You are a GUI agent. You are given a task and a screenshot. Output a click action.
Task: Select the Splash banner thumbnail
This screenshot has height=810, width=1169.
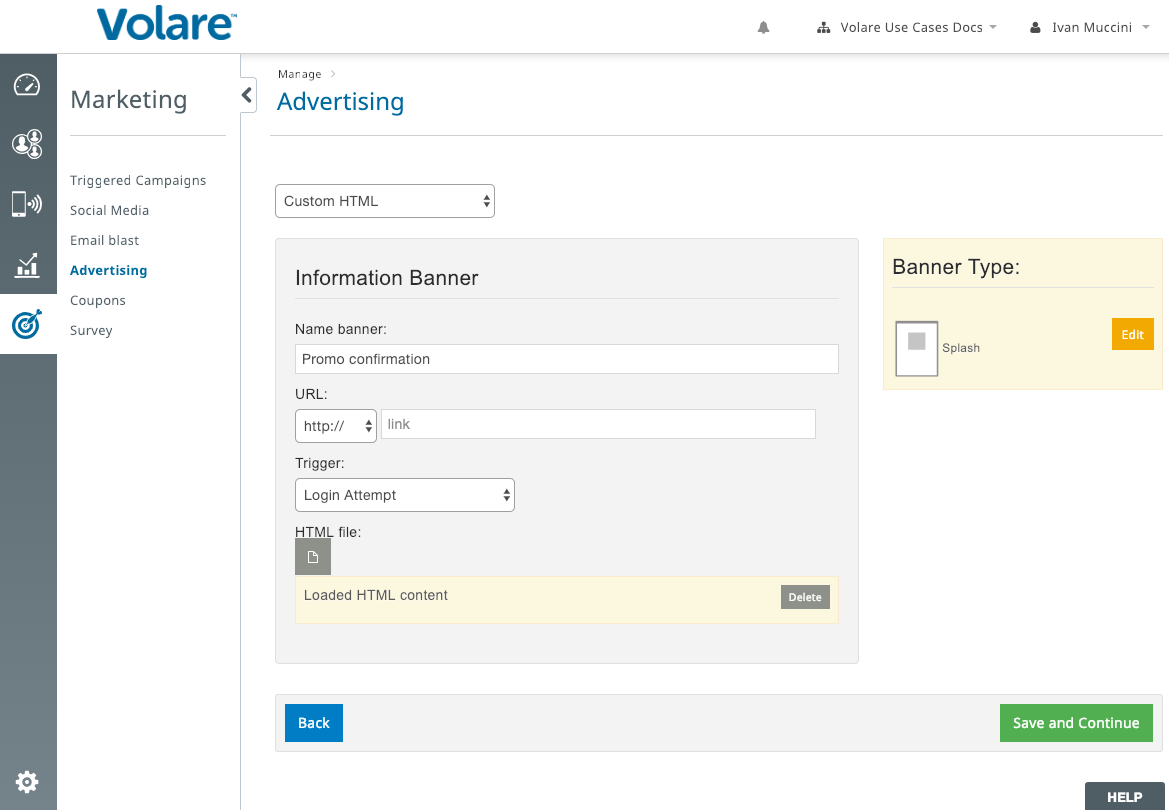click(x=916, y=348)
